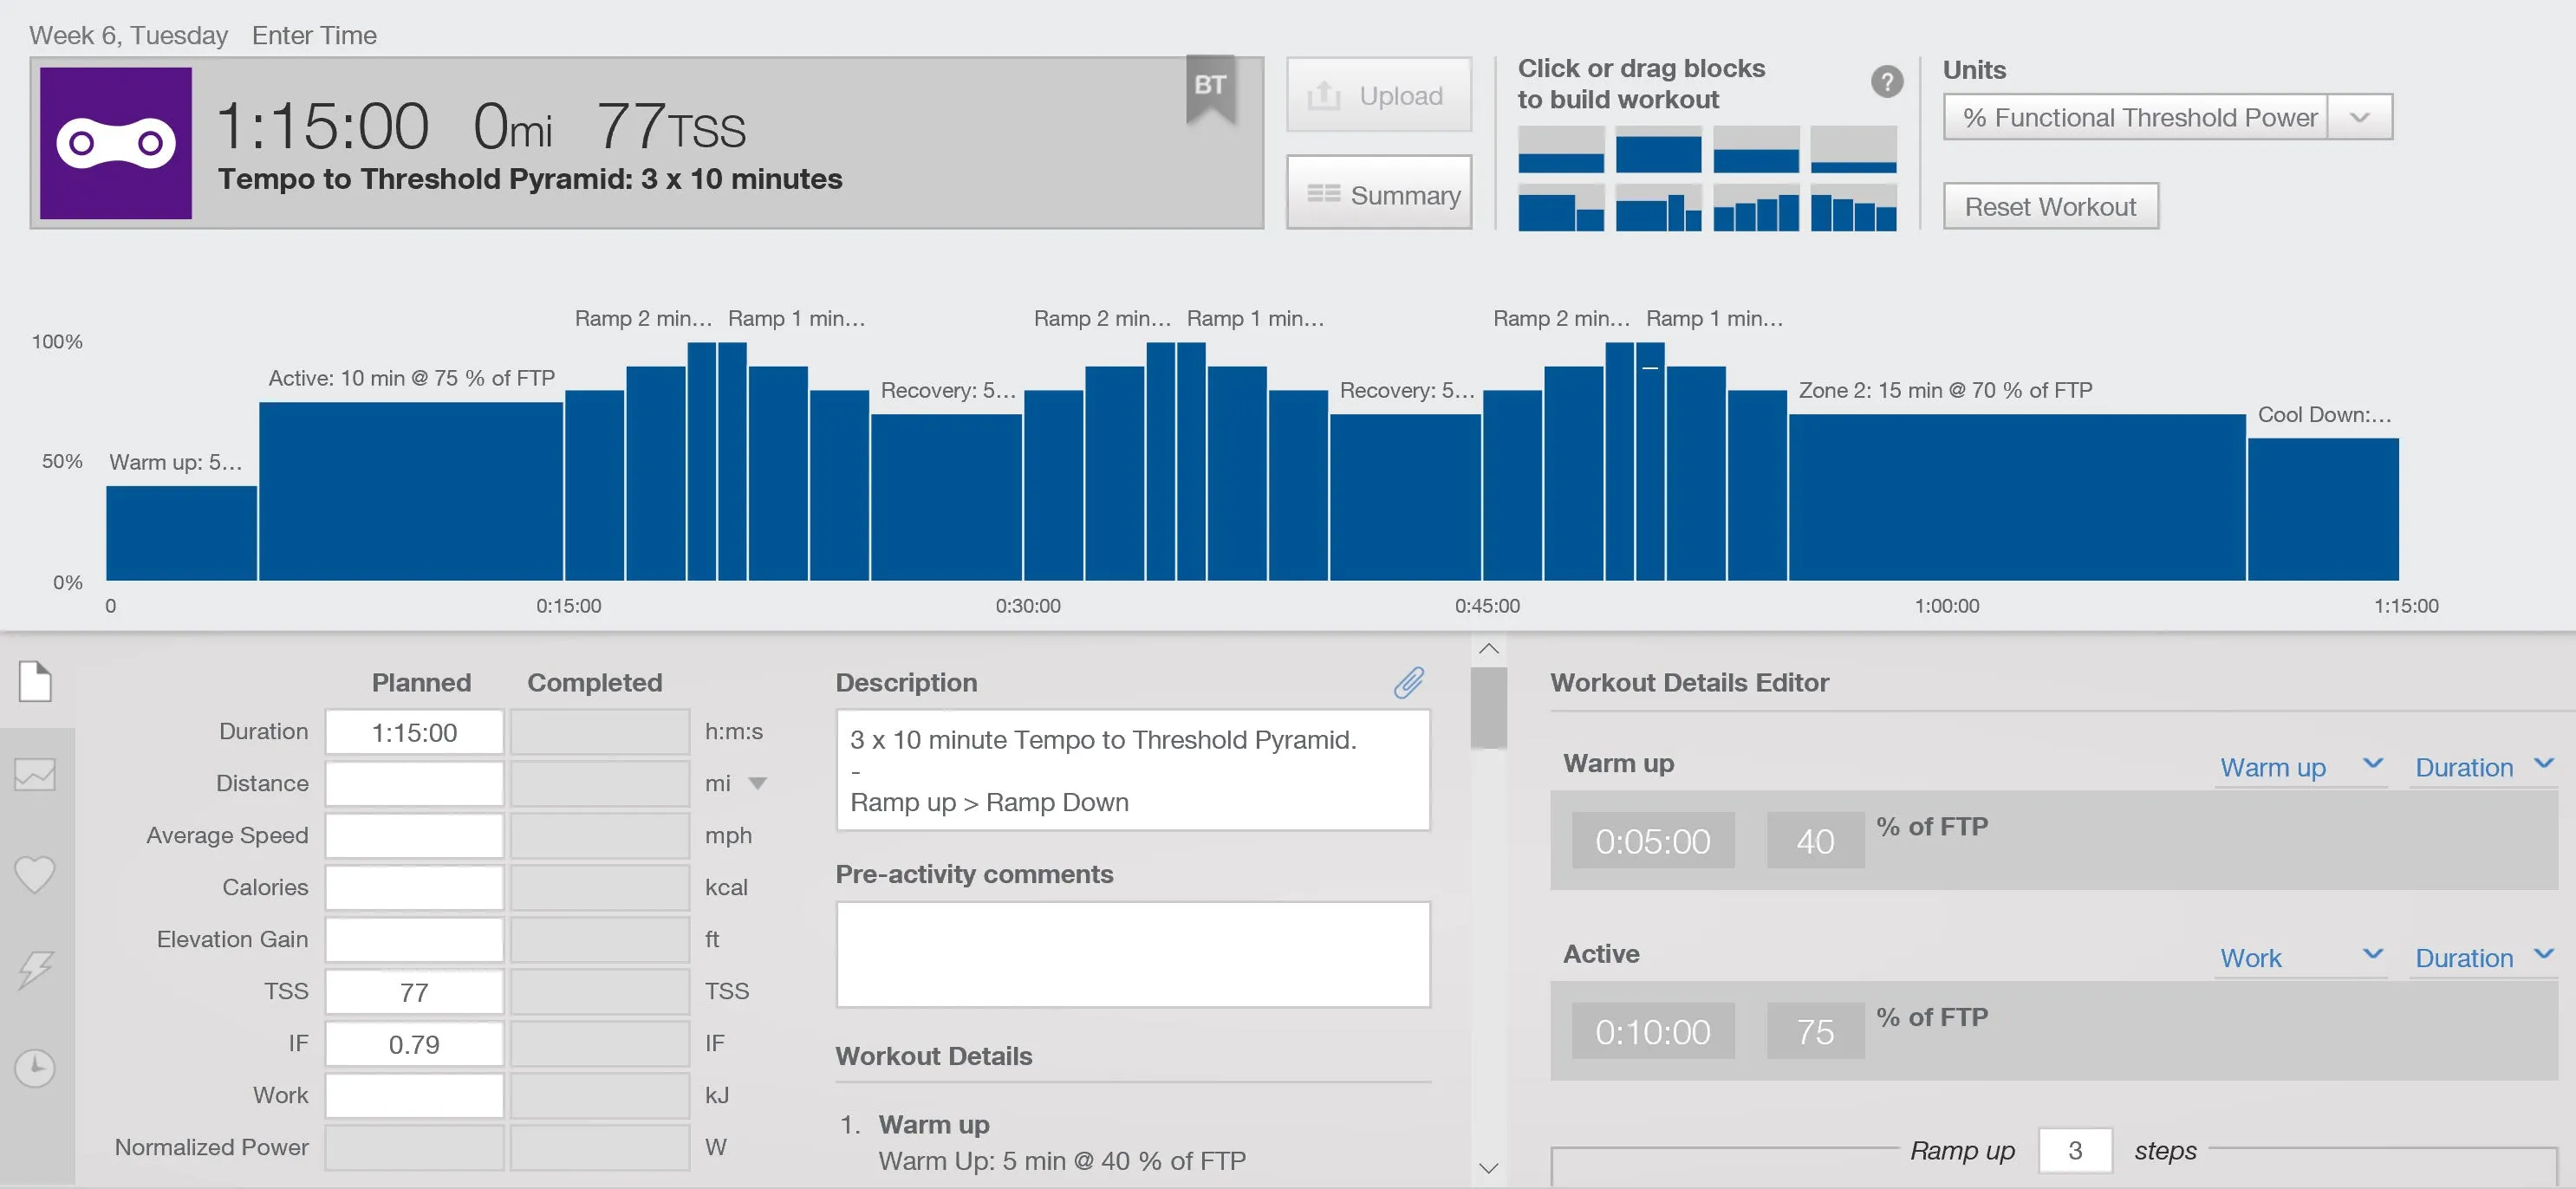Image resolution: width=2576 pixels, height=1189 pixels.
Task: Click the Planned Elevation Gain field
Action: coord(414,940)
